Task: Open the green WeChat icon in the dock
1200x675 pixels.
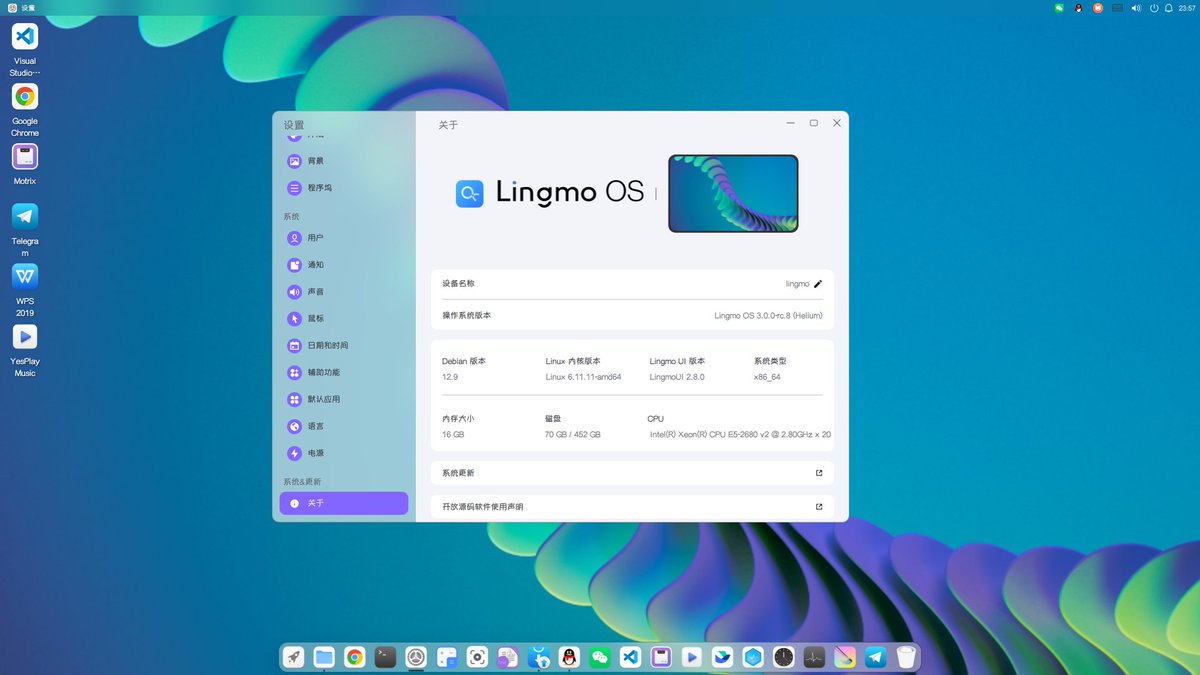Action: pos(600,657)
